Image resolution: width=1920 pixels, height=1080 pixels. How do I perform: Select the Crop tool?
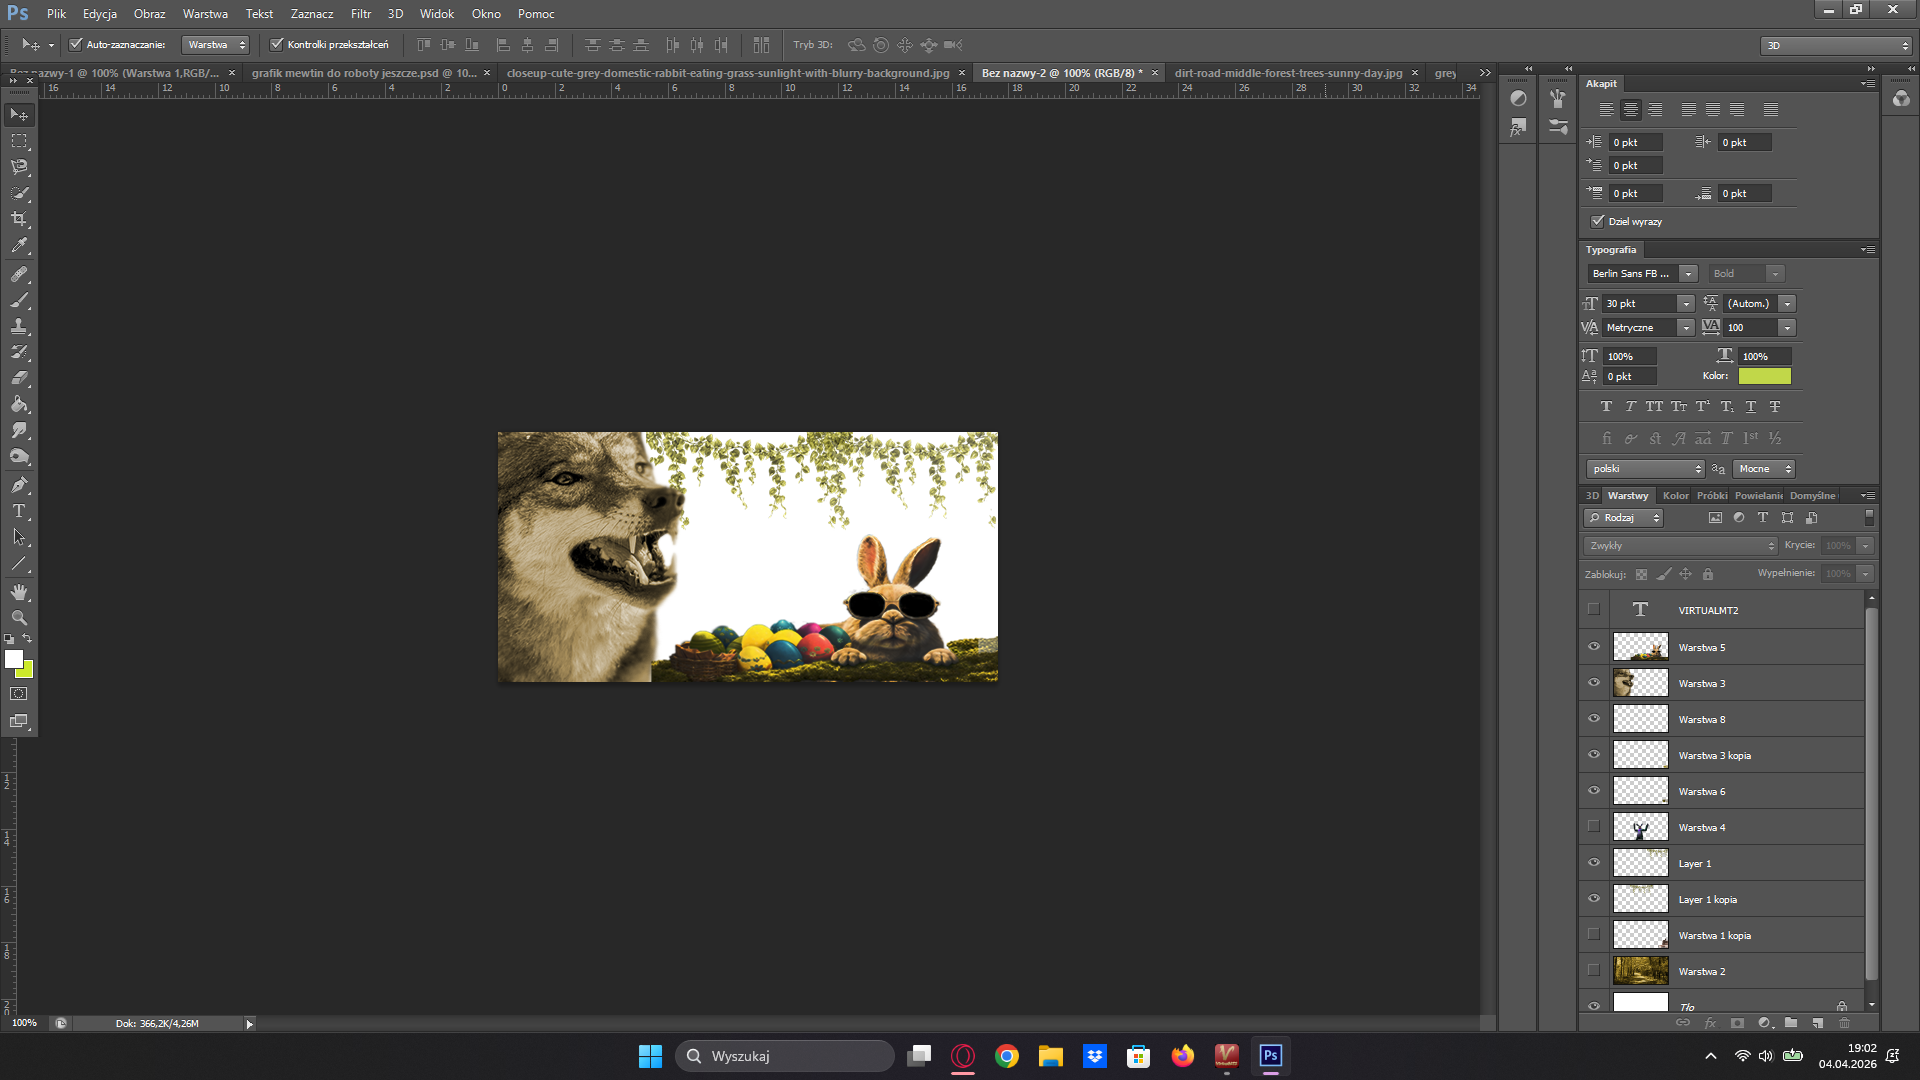(19, 219)
